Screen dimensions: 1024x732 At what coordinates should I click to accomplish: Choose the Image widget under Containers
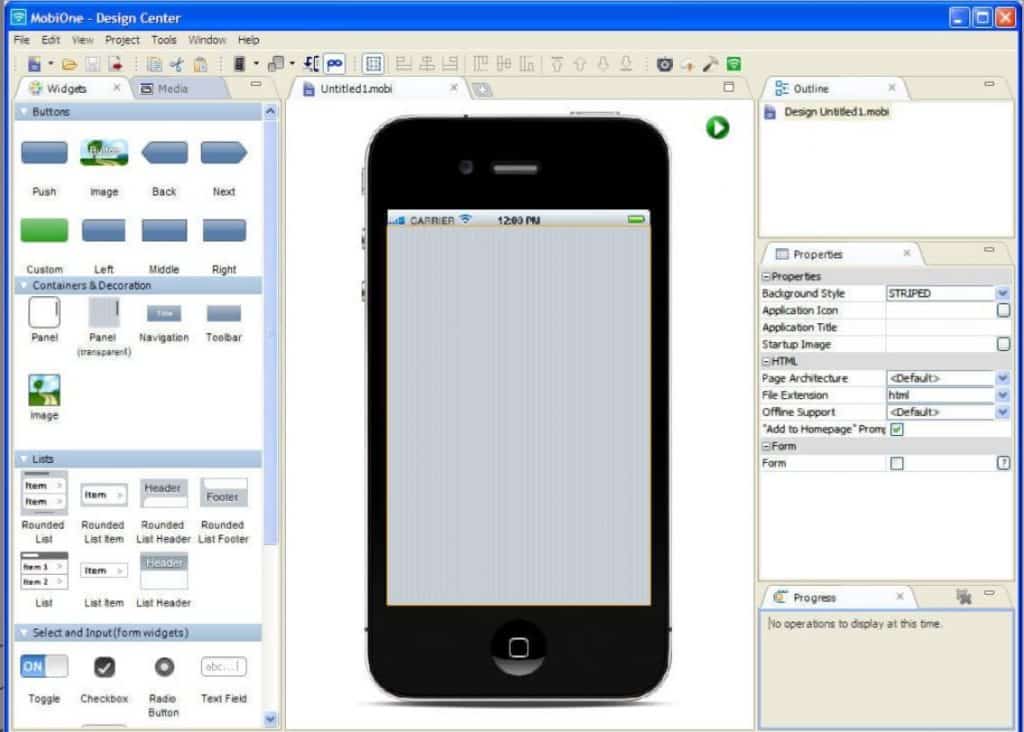tap(43, 390)
